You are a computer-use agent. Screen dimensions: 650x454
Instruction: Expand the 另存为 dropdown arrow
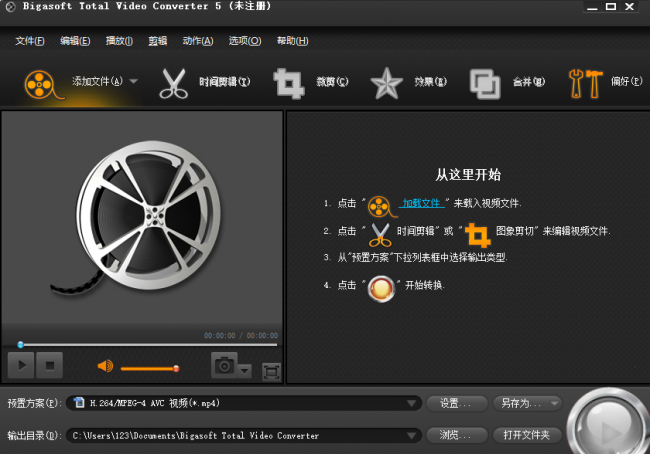point(555,403)
